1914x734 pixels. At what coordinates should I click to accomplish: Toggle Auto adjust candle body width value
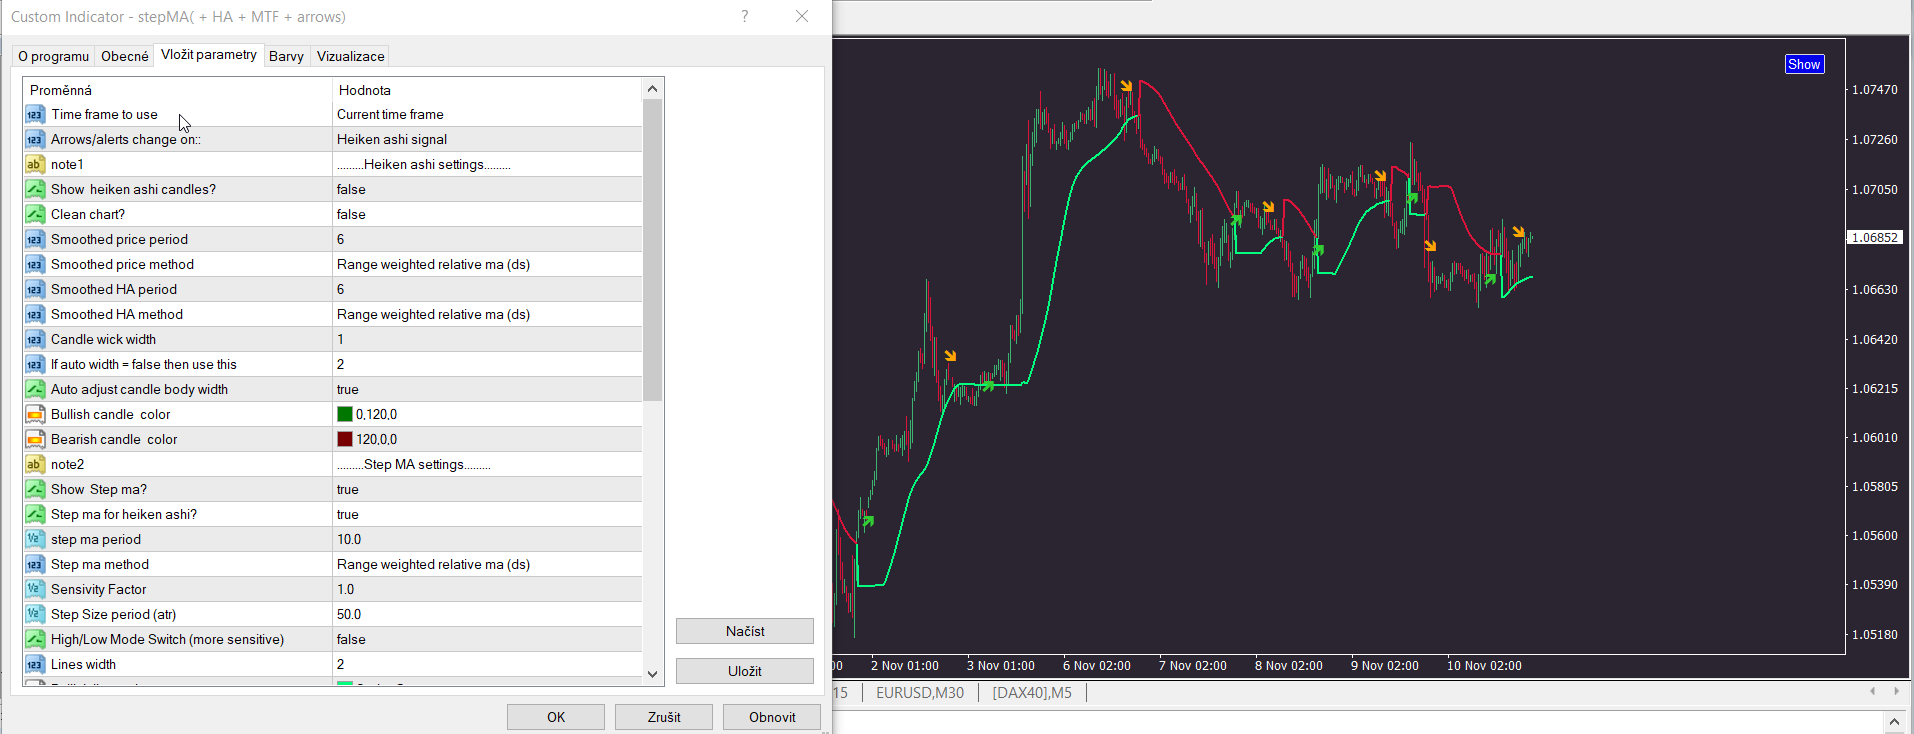point(487,389)
